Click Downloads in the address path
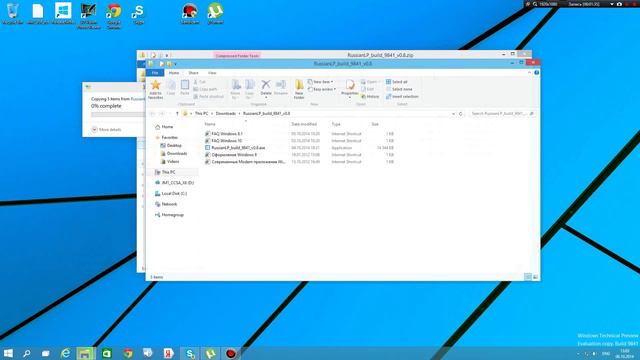Viewport: 640px width, 360px height. point(226,113)
